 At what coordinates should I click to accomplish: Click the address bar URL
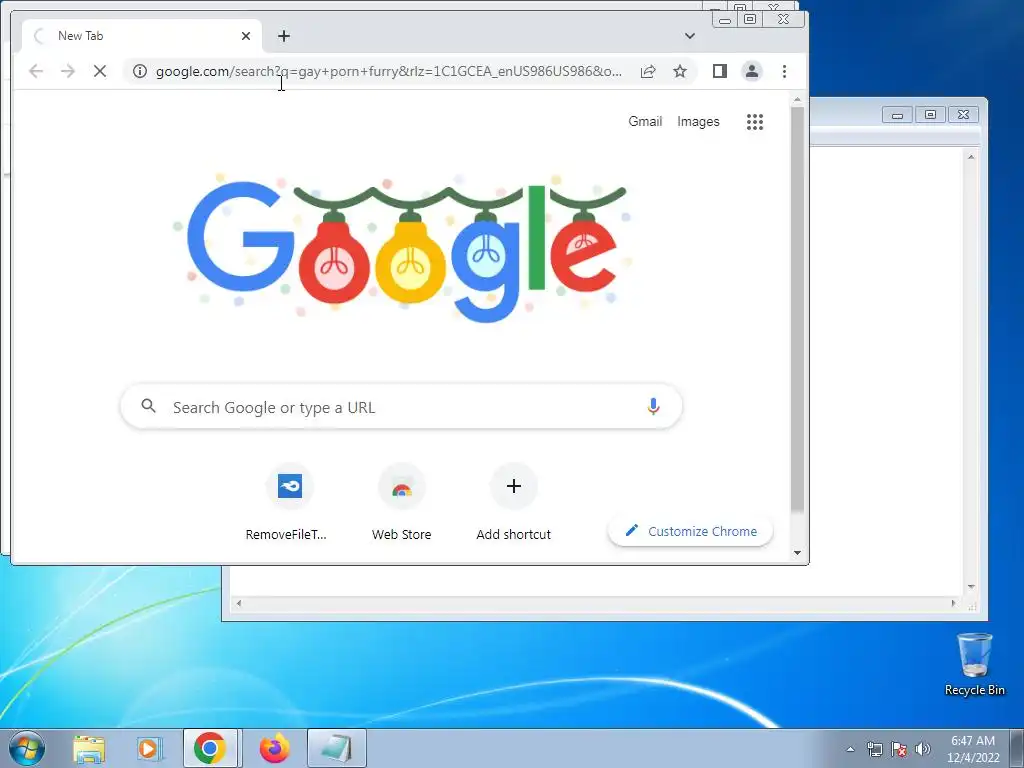click(389, 71)
